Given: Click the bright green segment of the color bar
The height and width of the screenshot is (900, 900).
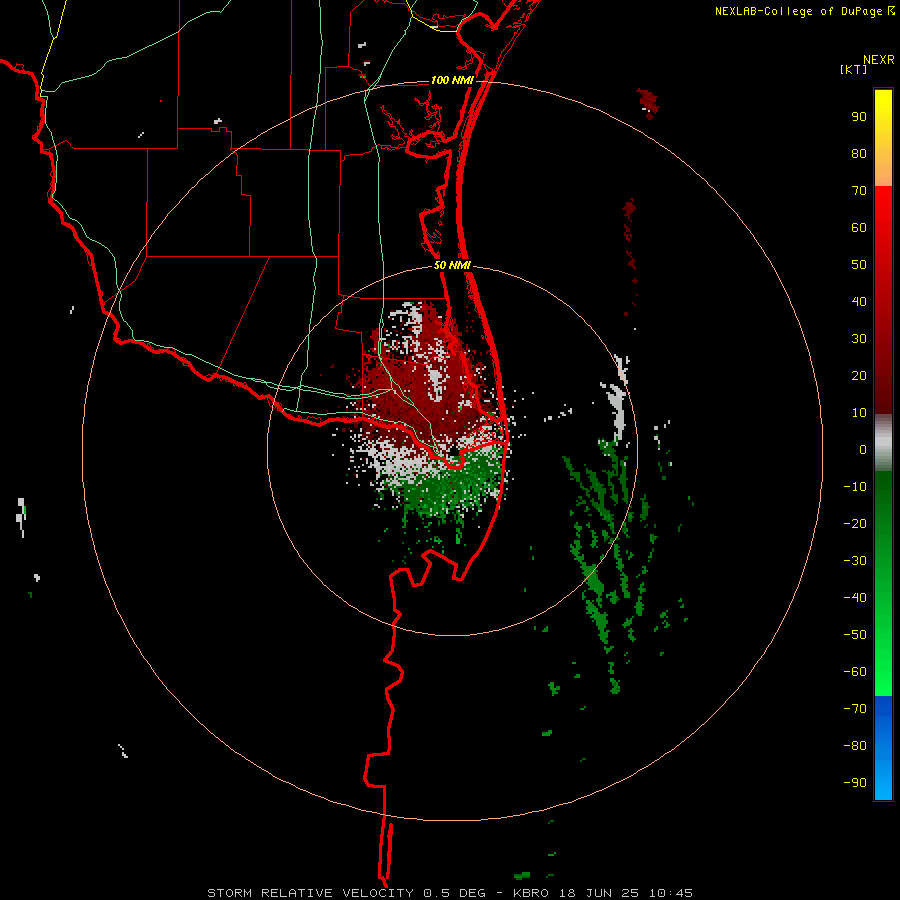Looking at the screenshot, I should click(x=883, y=583).
